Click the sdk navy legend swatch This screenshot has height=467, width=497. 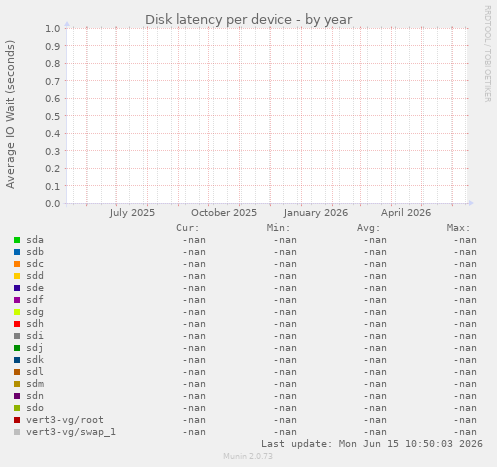point(17,360)
